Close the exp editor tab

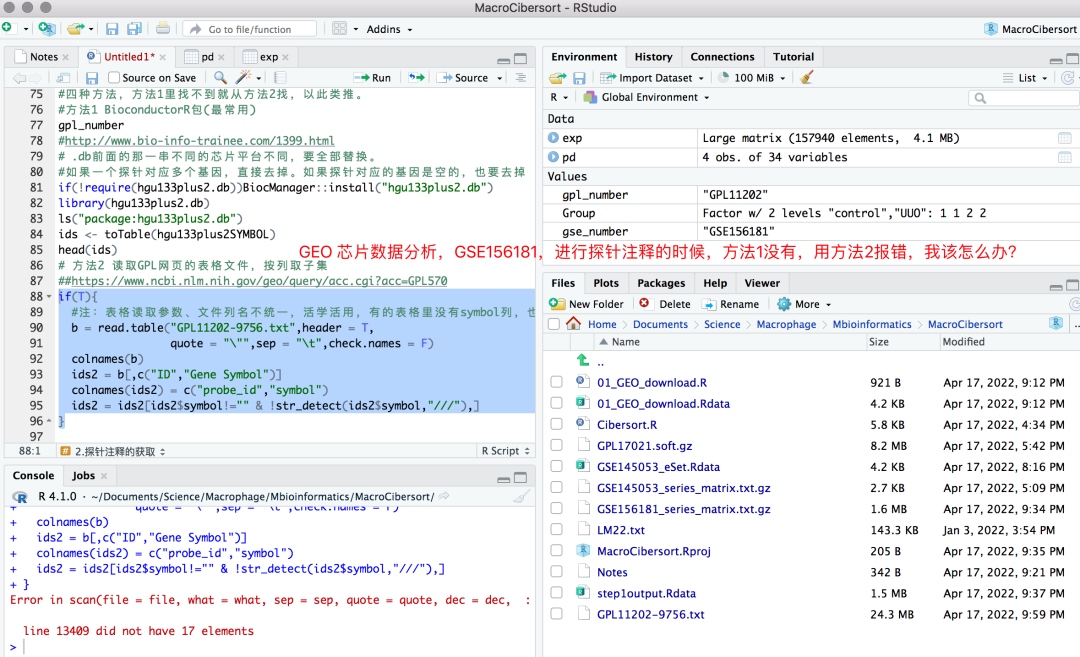click(x=285, y=57)
